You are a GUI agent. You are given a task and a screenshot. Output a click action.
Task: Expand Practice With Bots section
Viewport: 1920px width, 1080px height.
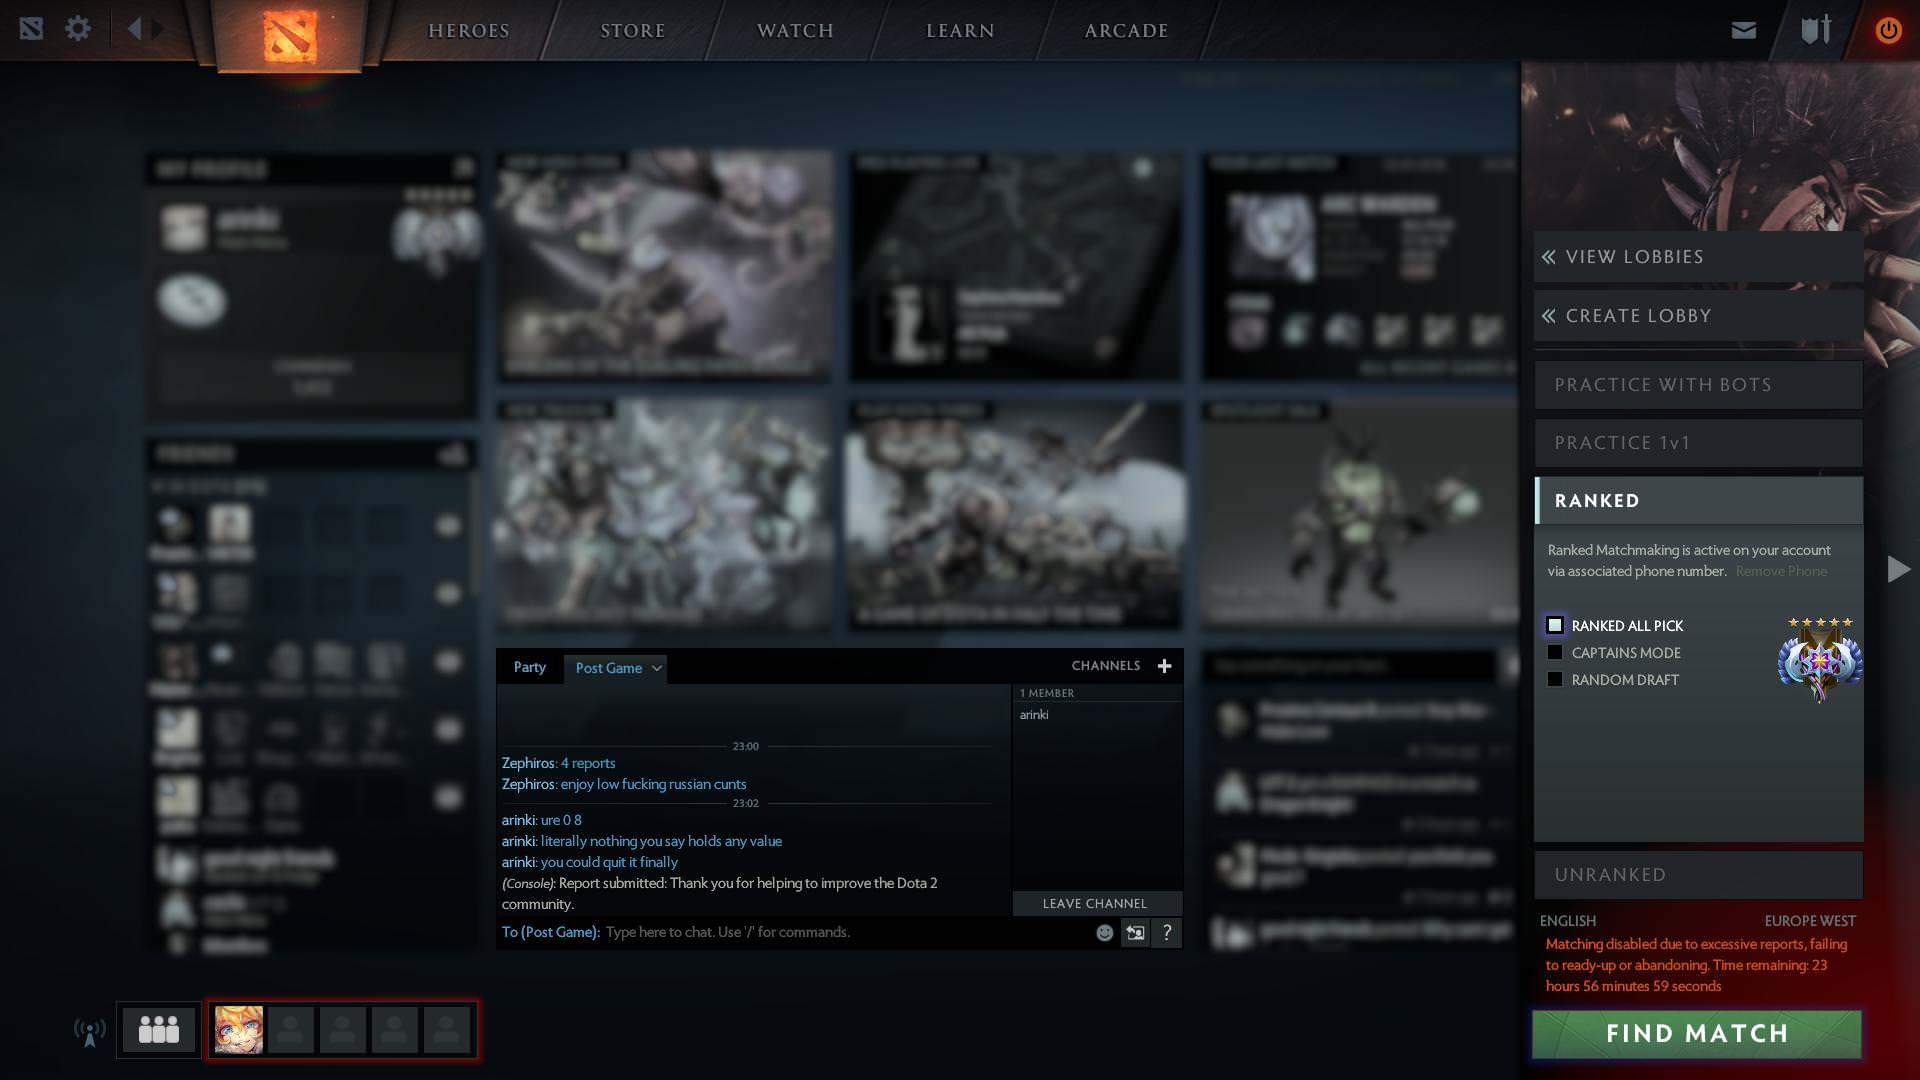pos(1698,385)
